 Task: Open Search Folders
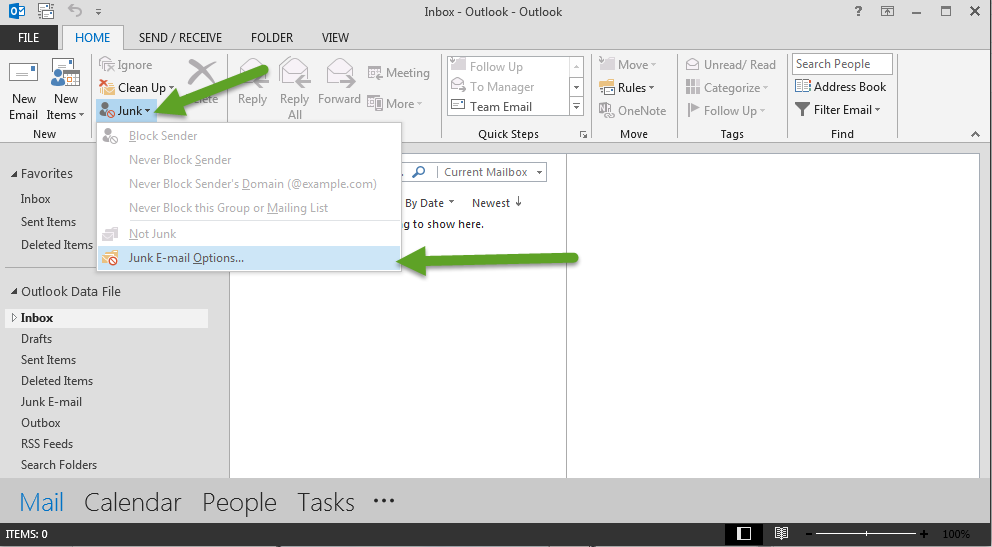coord(59,465)
